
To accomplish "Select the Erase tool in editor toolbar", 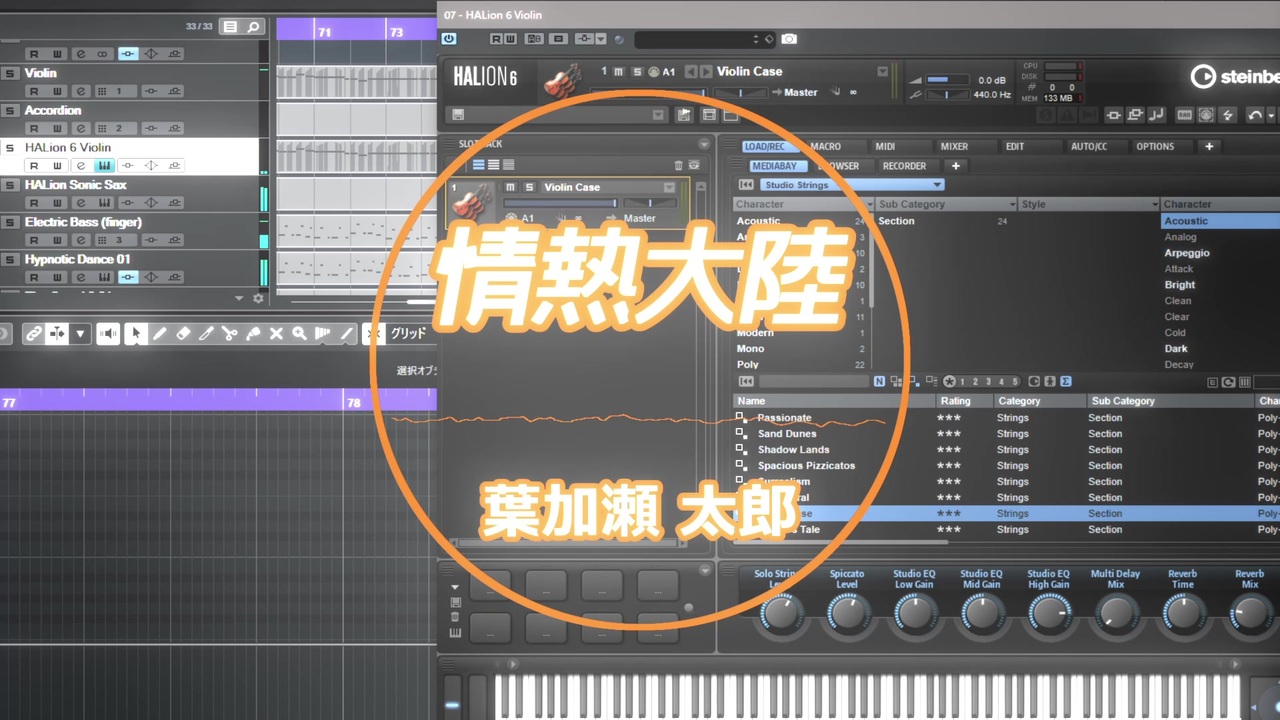I will [183, 334].
